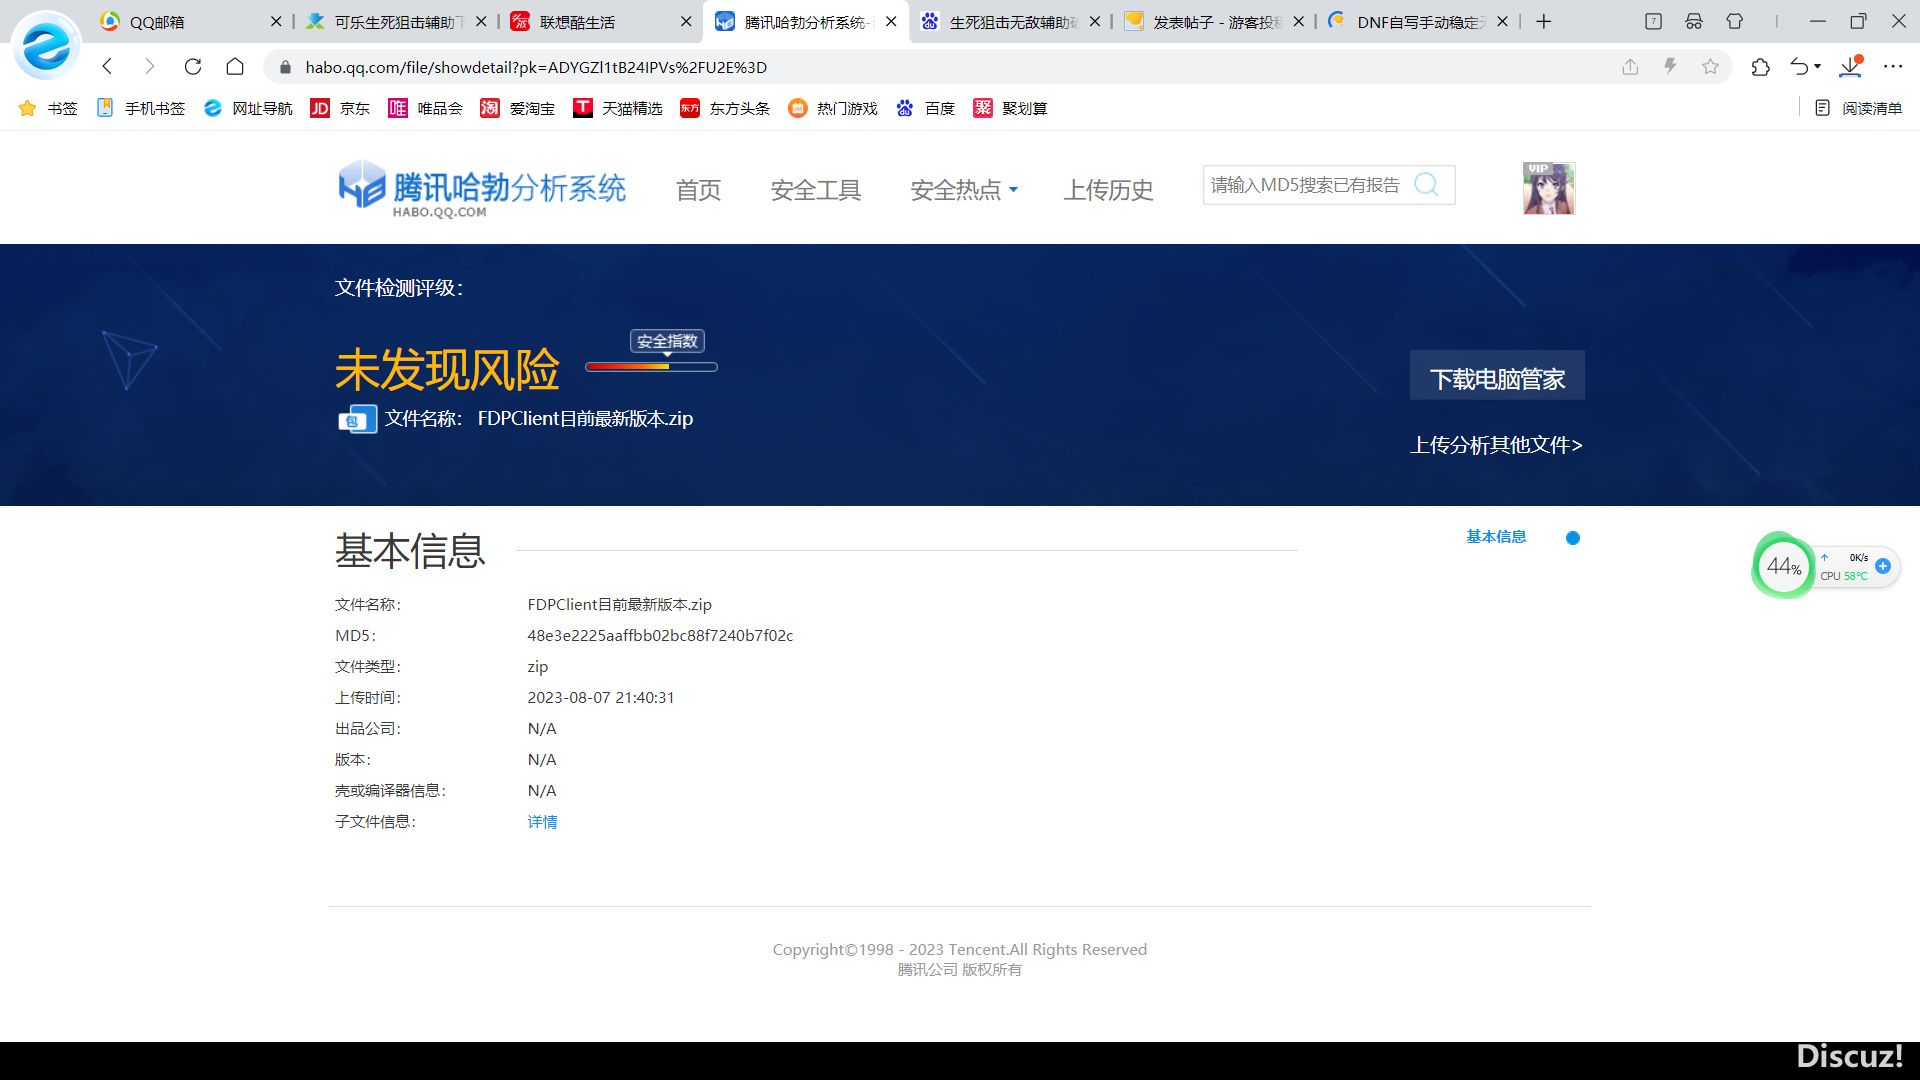This screenshot has width=1920, height=1080.
Task: Open the 网址导航 bookmark
Action: 248,108
